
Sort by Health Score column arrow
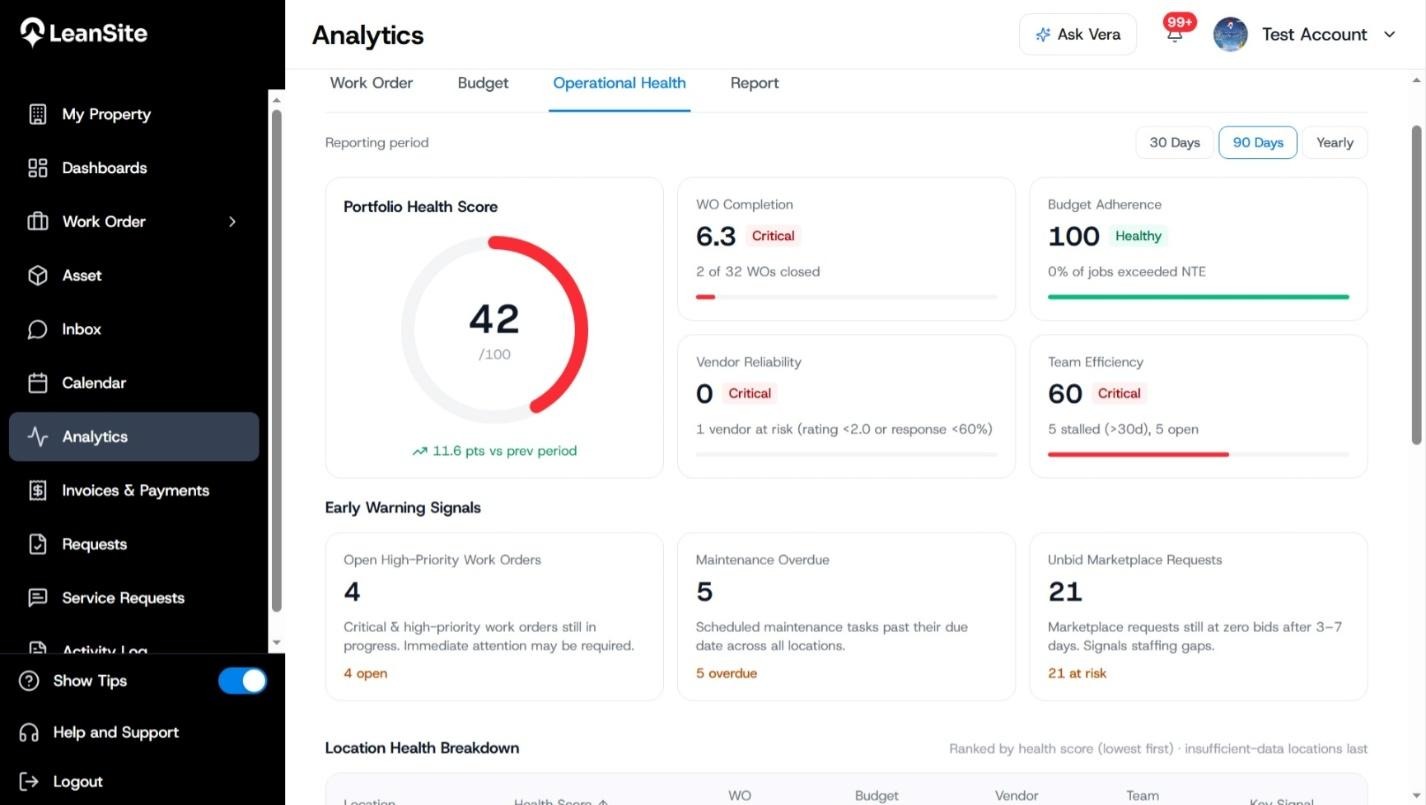[603, 802]
